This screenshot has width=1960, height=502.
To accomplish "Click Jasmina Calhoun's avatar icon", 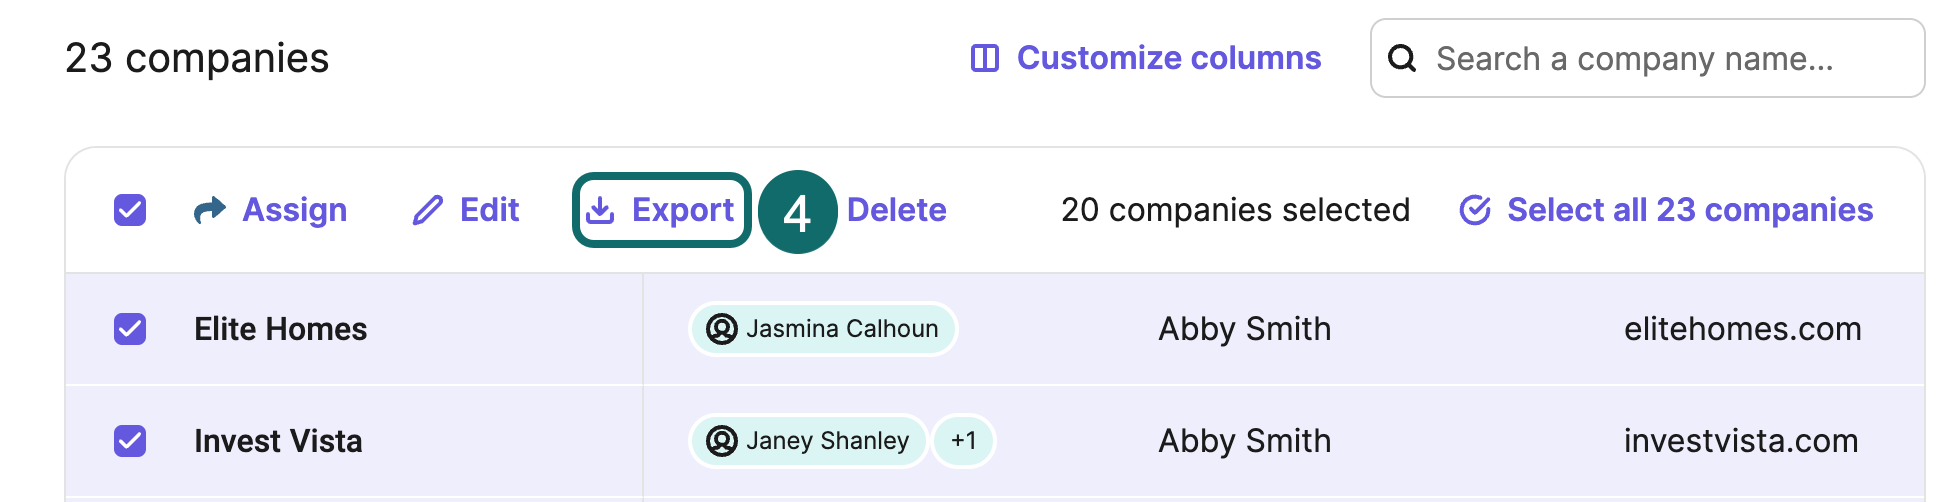I will click(x=721, y=329).
